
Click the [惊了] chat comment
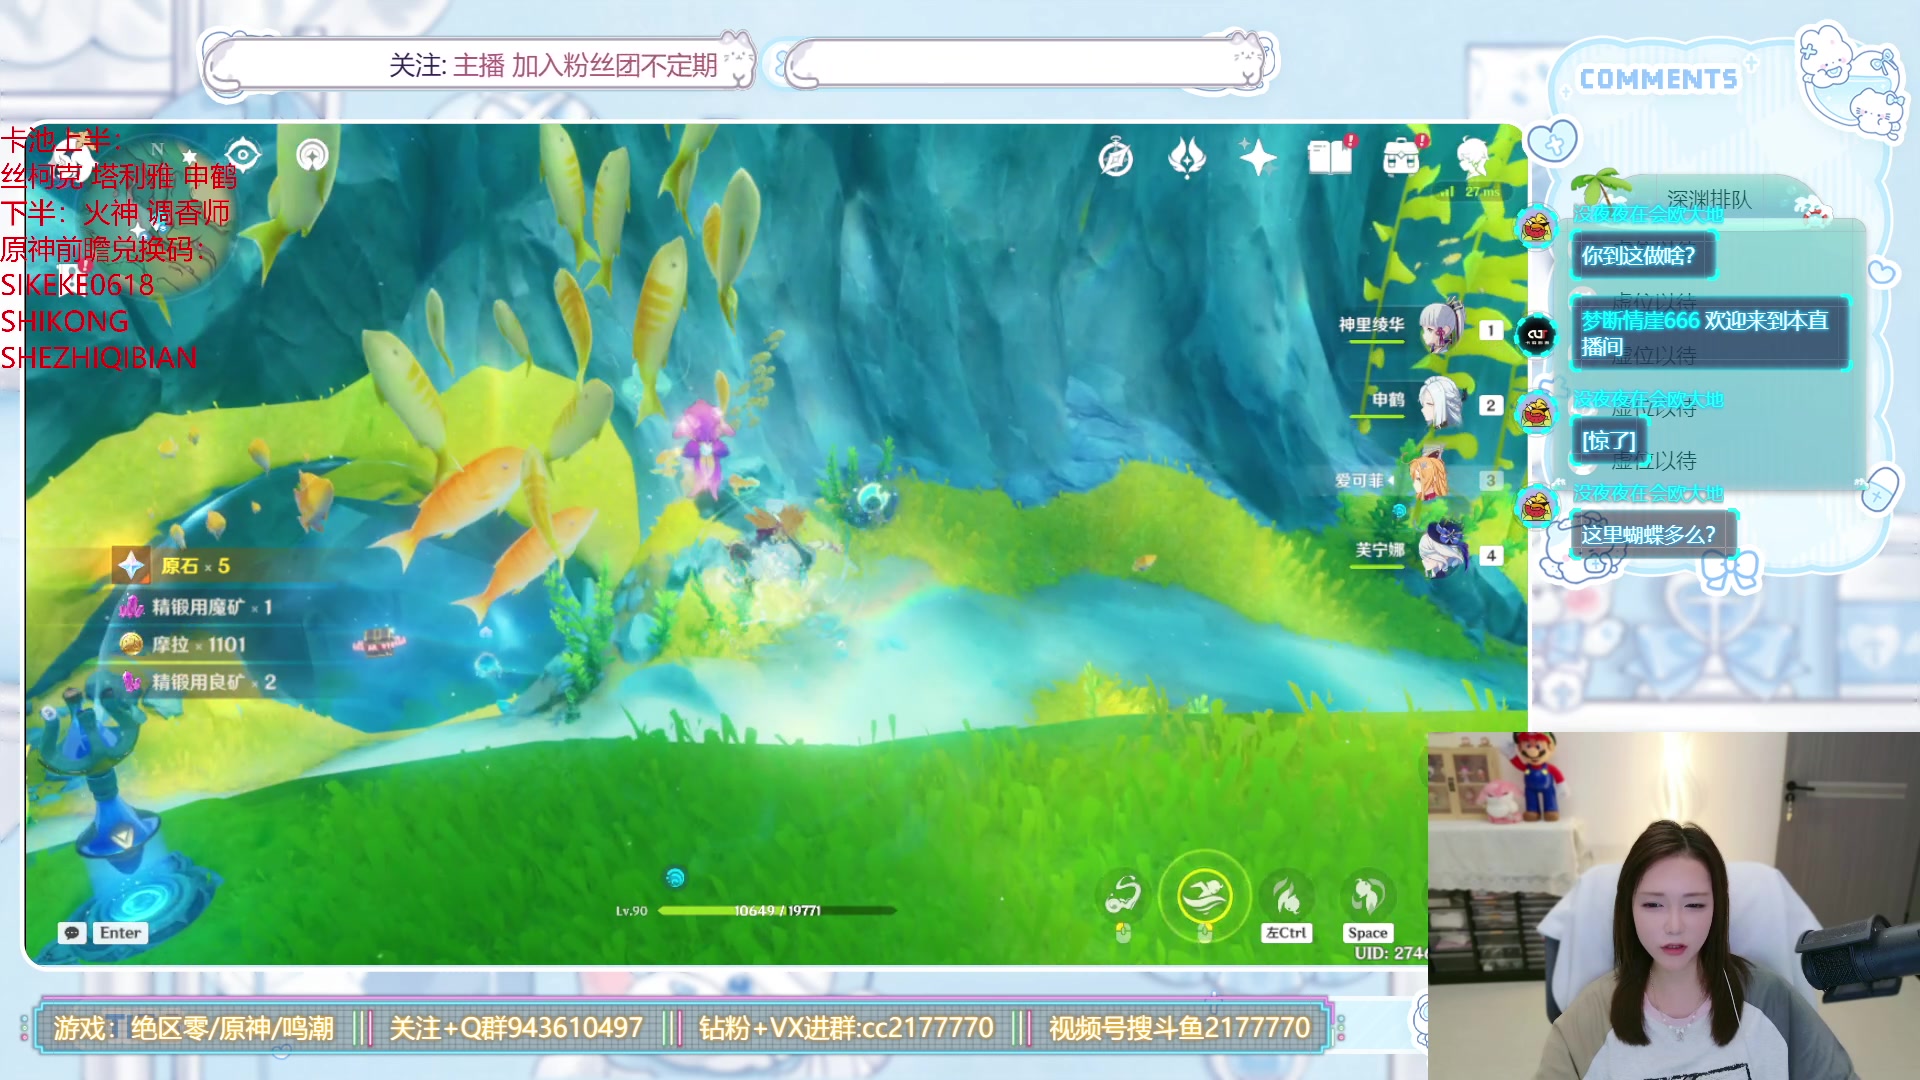pos(1608,441)
